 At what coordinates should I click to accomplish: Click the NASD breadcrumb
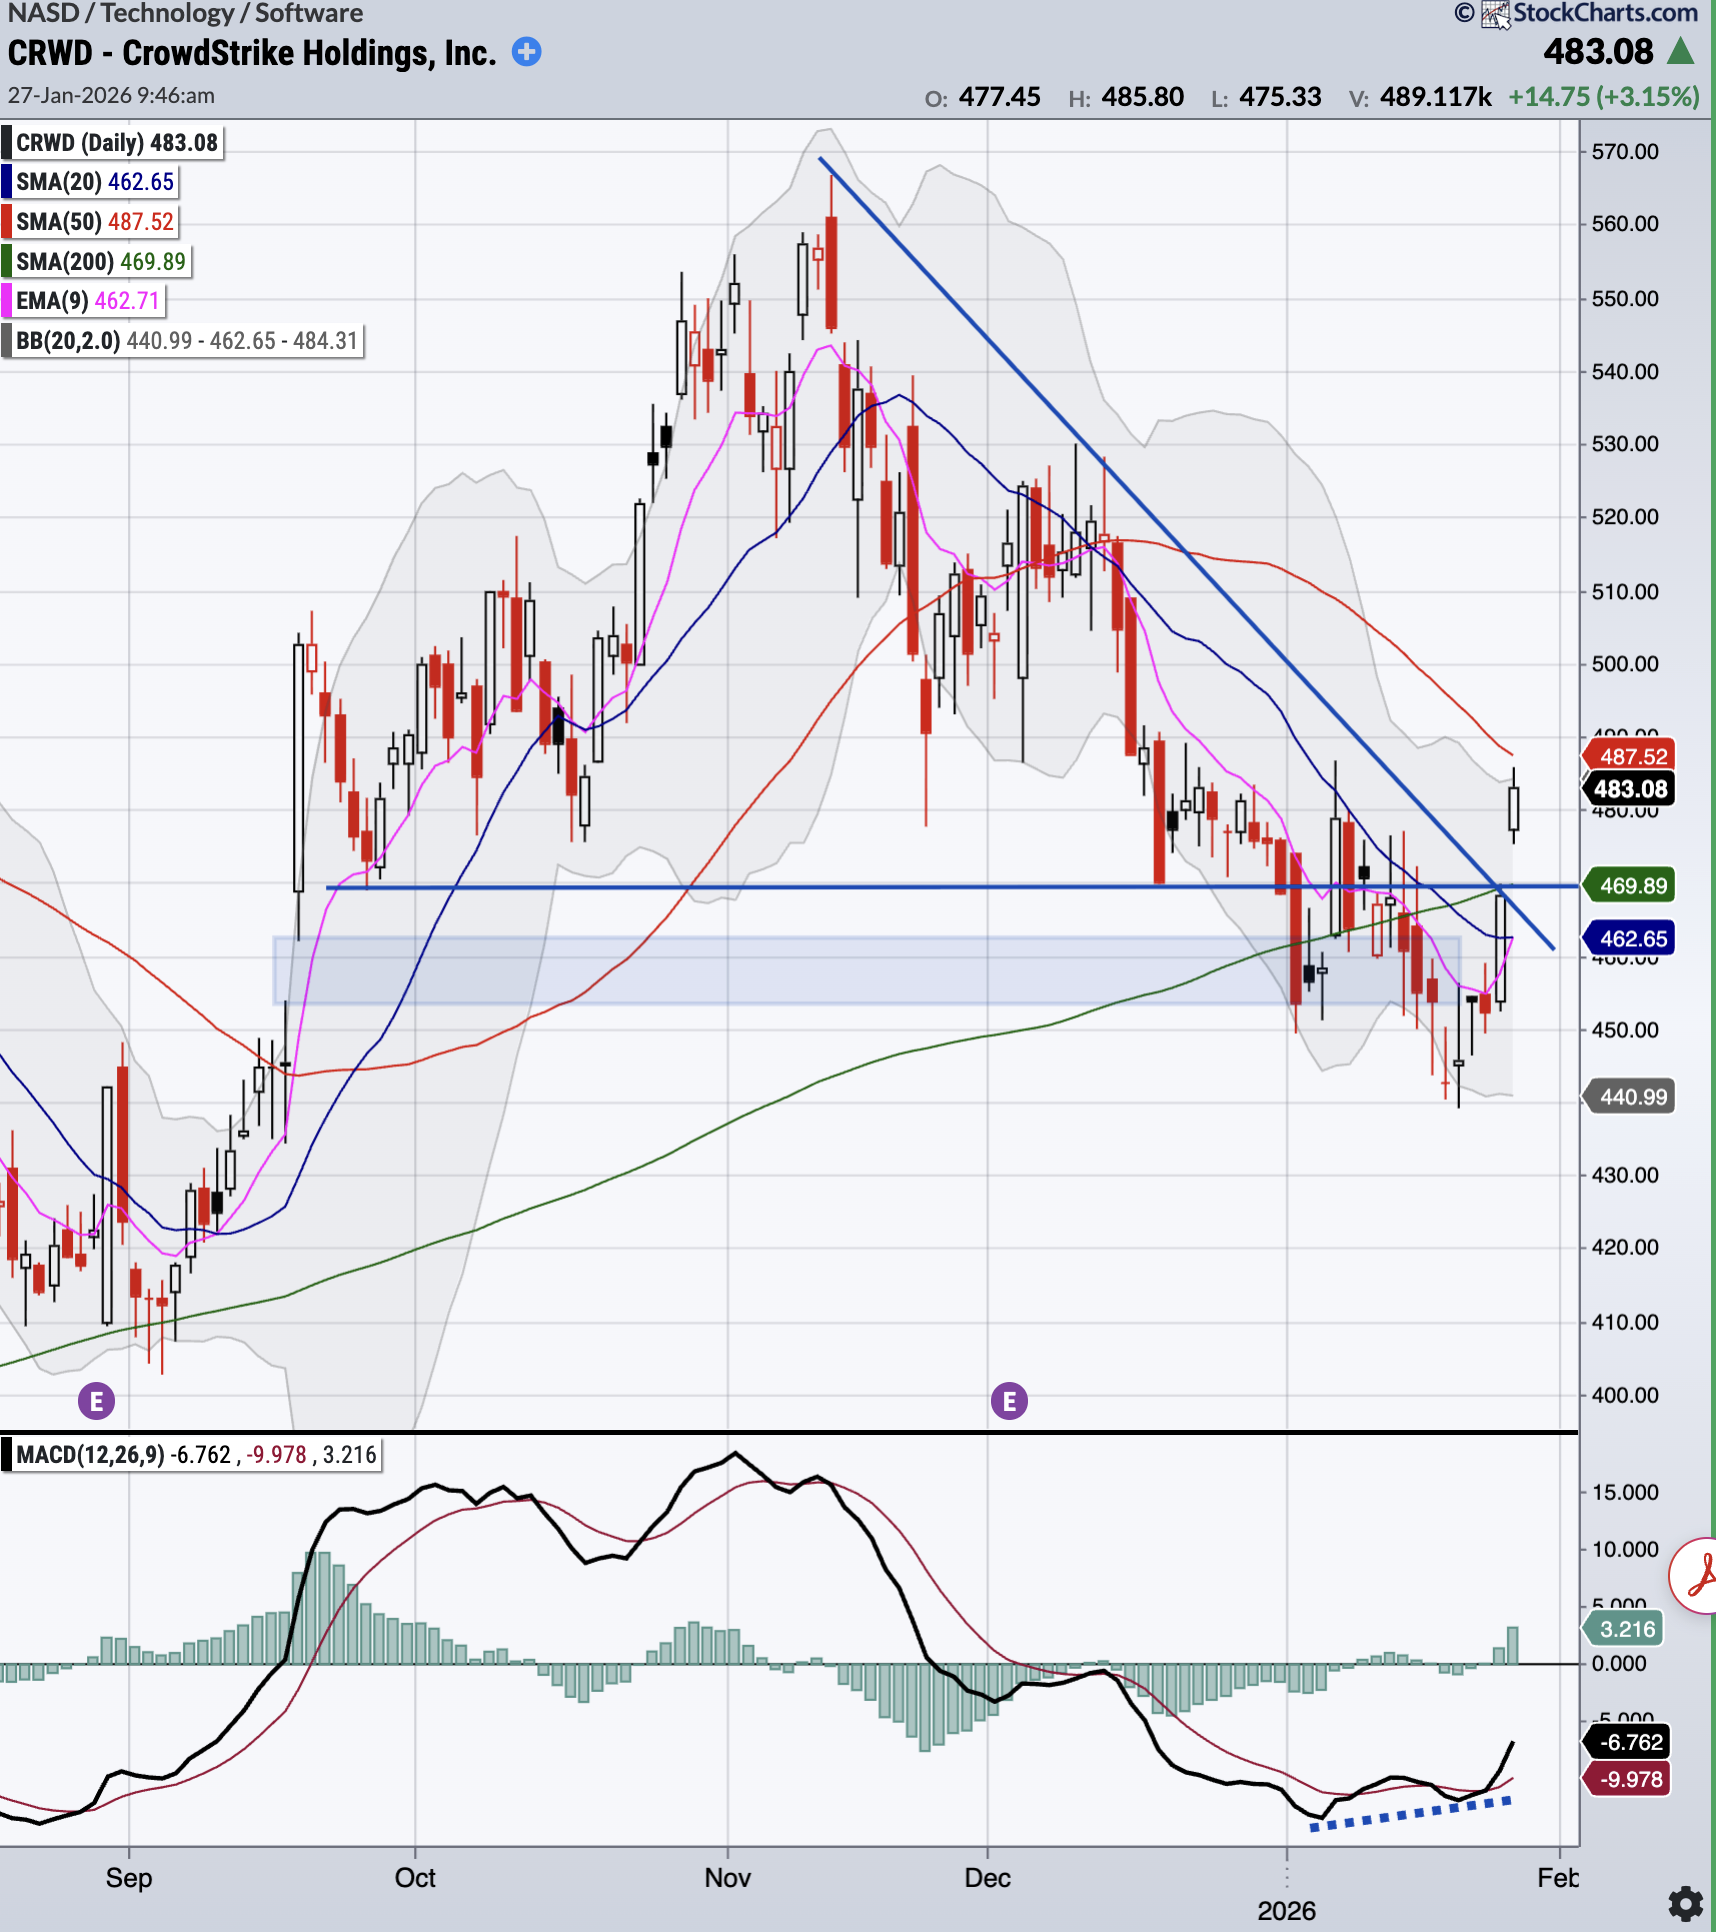pos(43,13)
